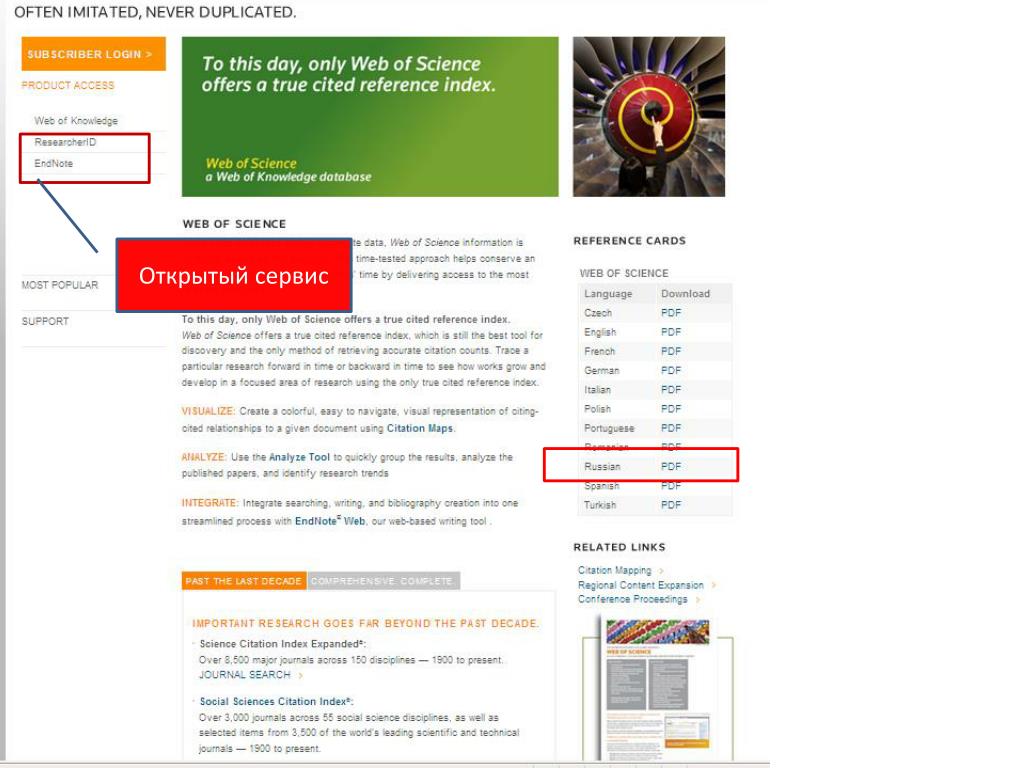Open the Analyze Tool link
This screenshot has width=1024, height=768.
[299, 457]
